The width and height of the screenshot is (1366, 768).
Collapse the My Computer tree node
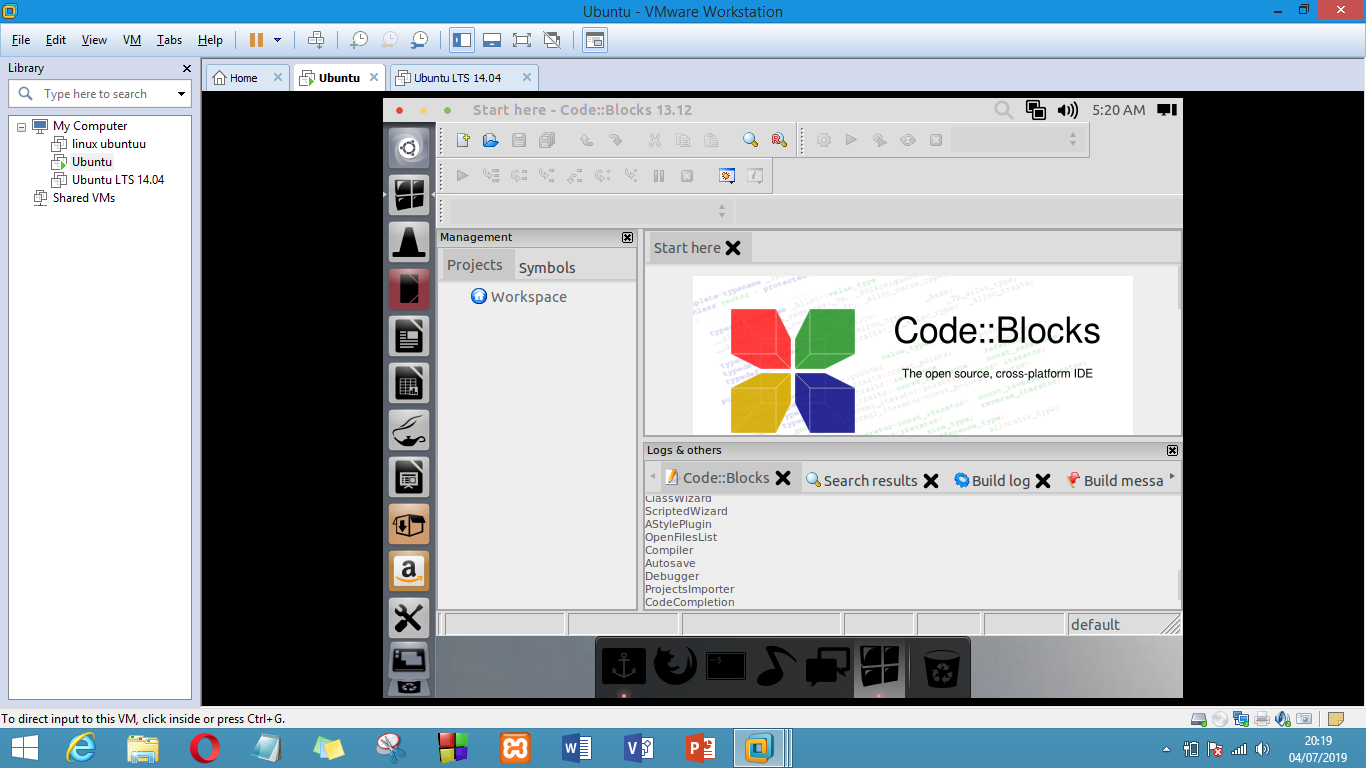(21, 127)
